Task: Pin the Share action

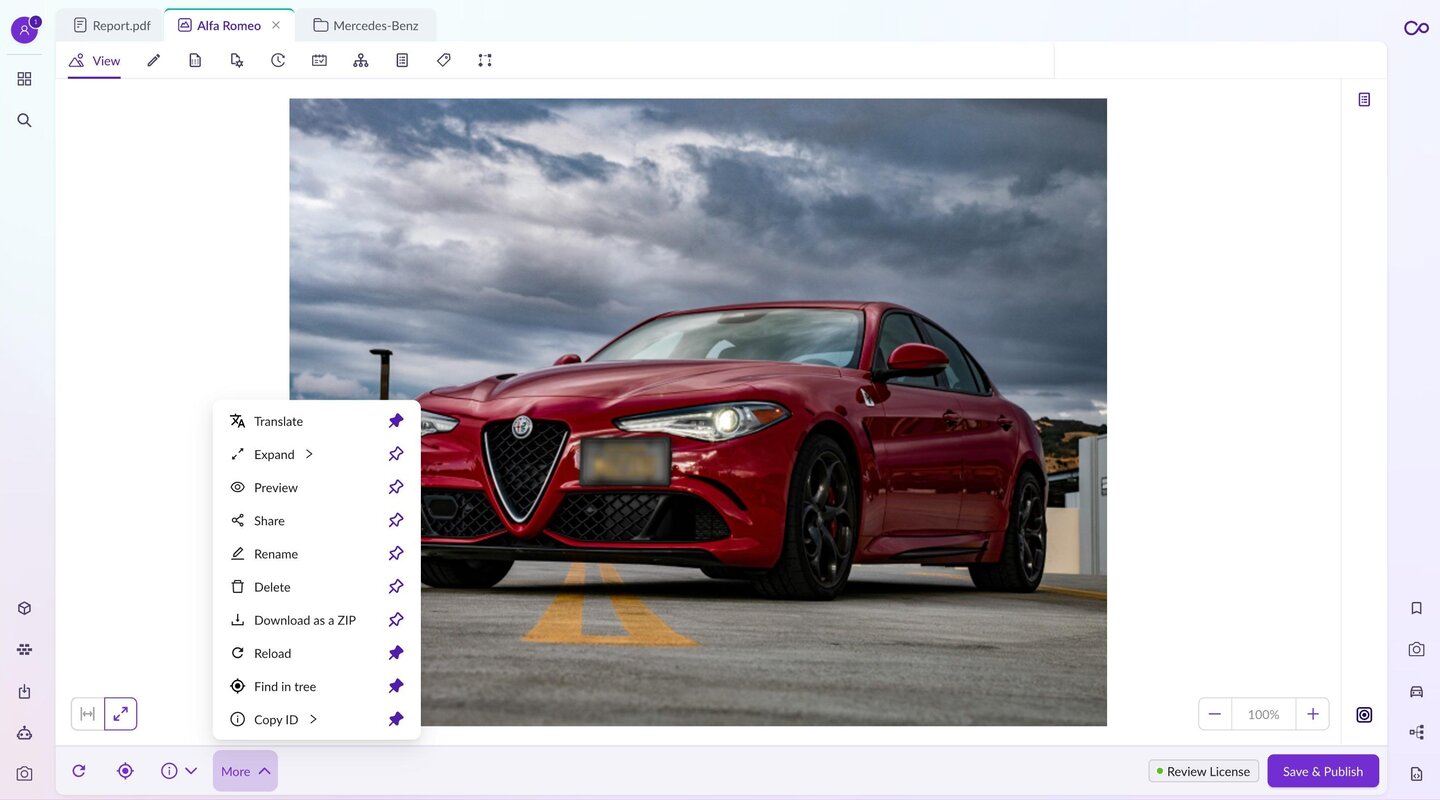Action: [x=396, y=520]
